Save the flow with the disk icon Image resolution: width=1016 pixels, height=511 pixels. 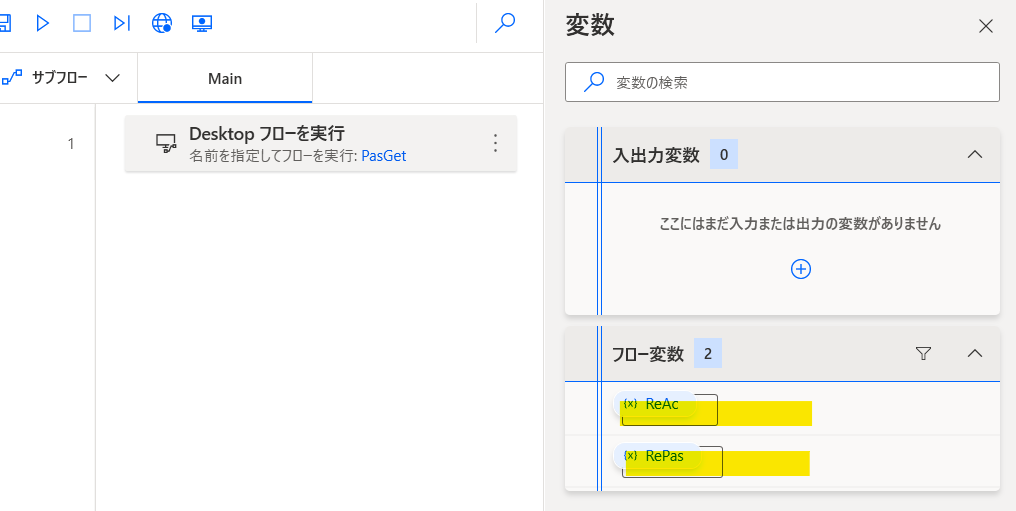(x=5, y=23)
